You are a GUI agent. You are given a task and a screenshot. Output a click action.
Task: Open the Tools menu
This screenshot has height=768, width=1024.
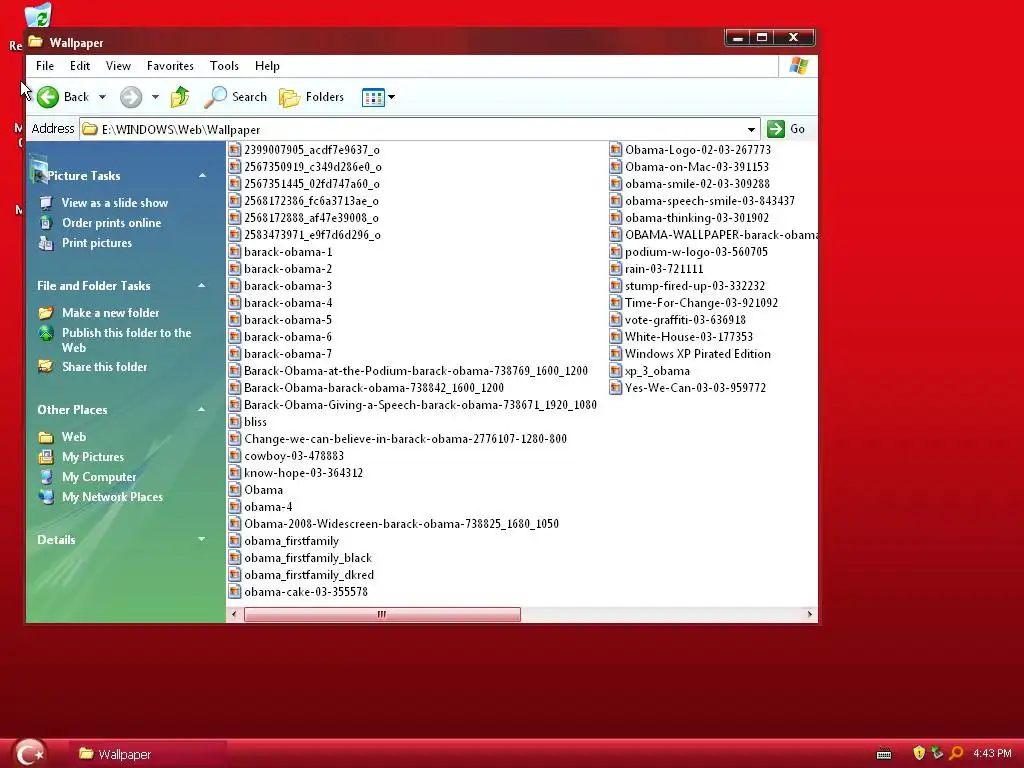(224, 65)
